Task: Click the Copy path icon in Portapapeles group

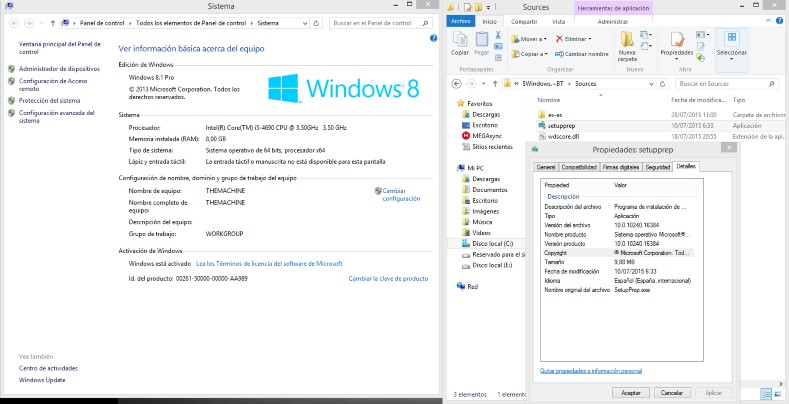Action: 498,46
